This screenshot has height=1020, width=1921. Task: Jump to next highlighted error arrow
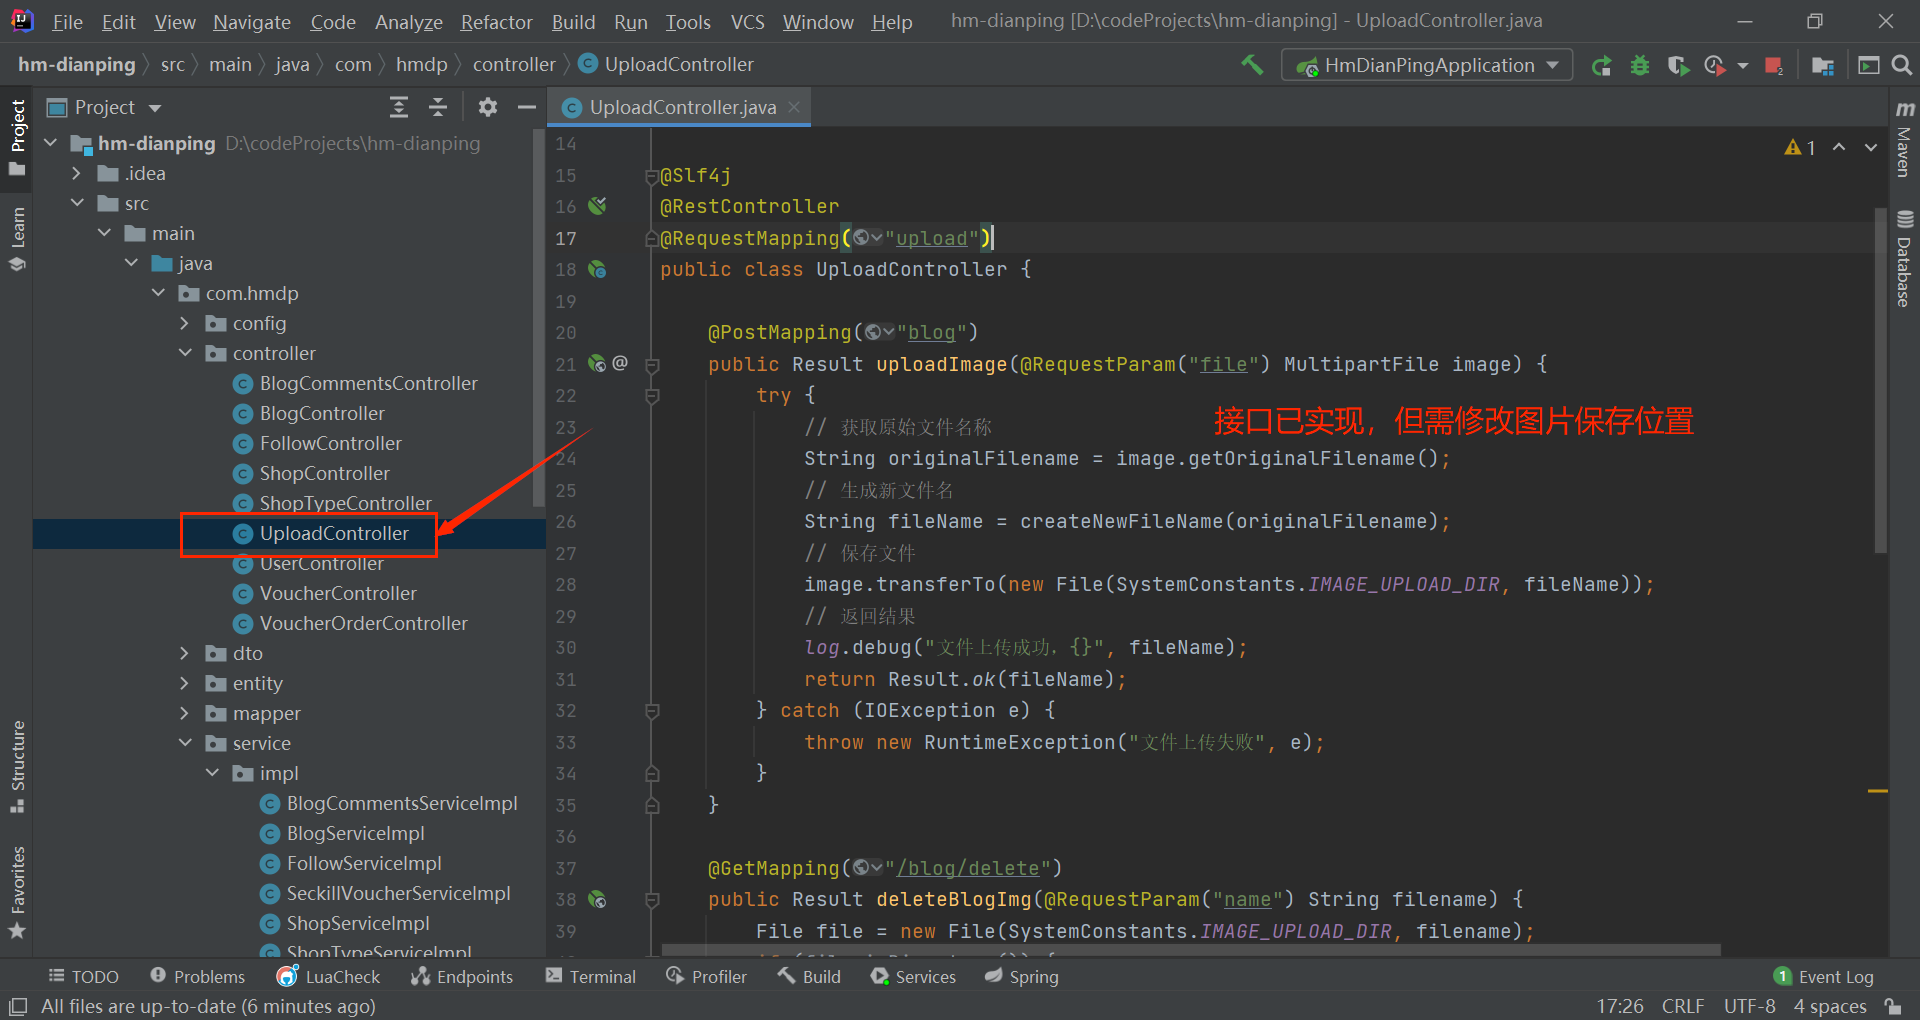point(1871,147)
